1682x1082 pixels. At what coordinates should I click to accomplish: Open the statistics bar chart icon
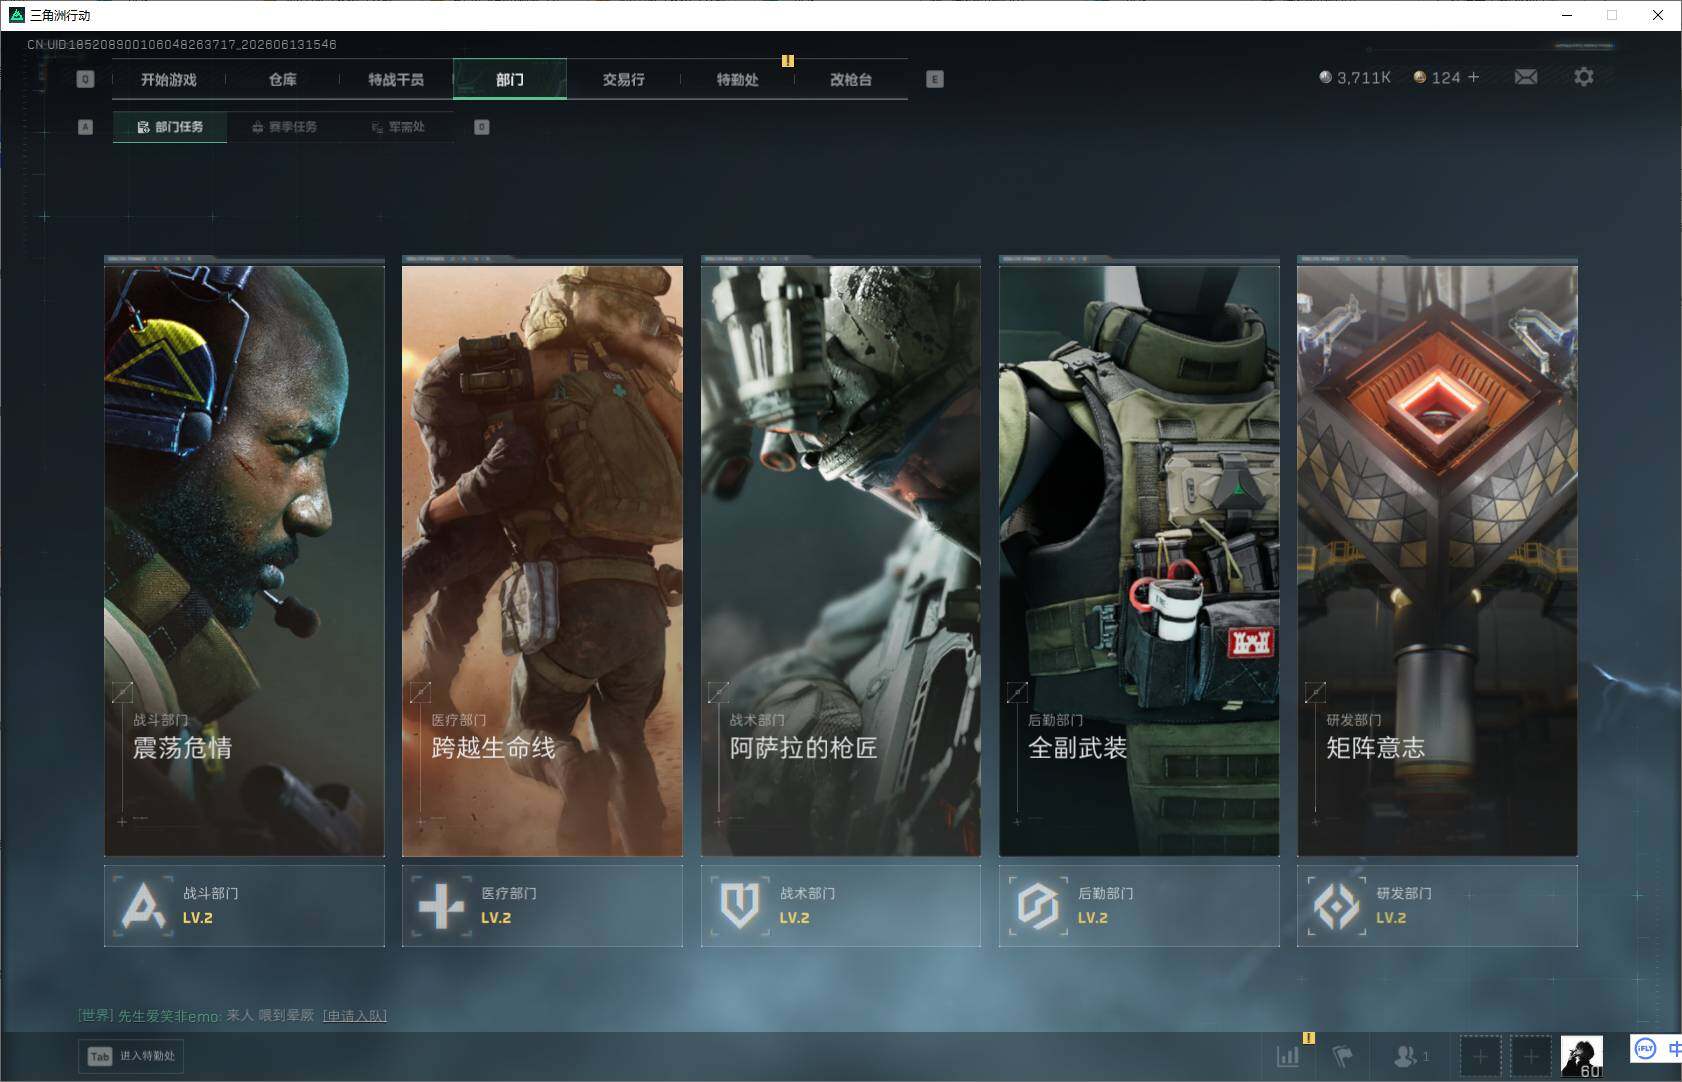coord(1288,1055)
